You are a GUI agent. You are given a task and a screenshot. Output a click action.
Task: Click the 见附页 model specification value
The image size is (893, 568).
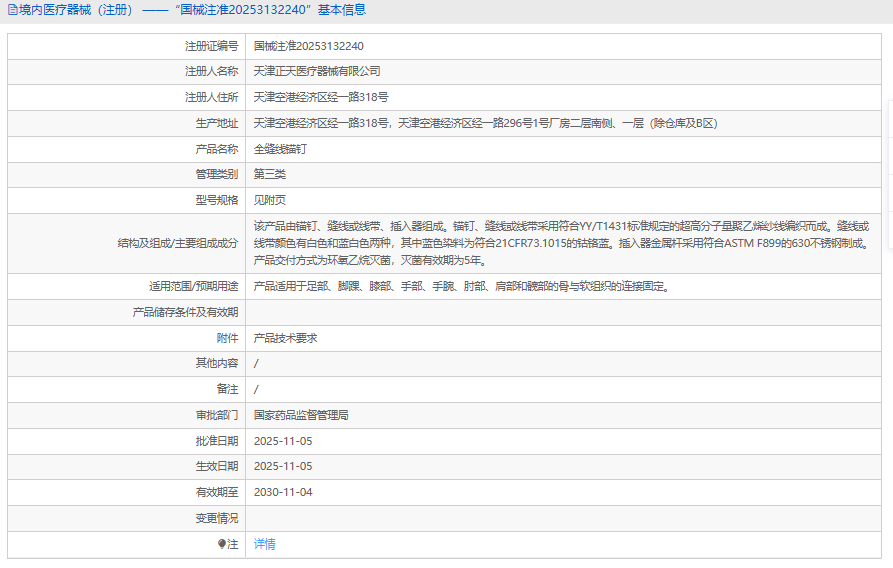pos(269,200)
